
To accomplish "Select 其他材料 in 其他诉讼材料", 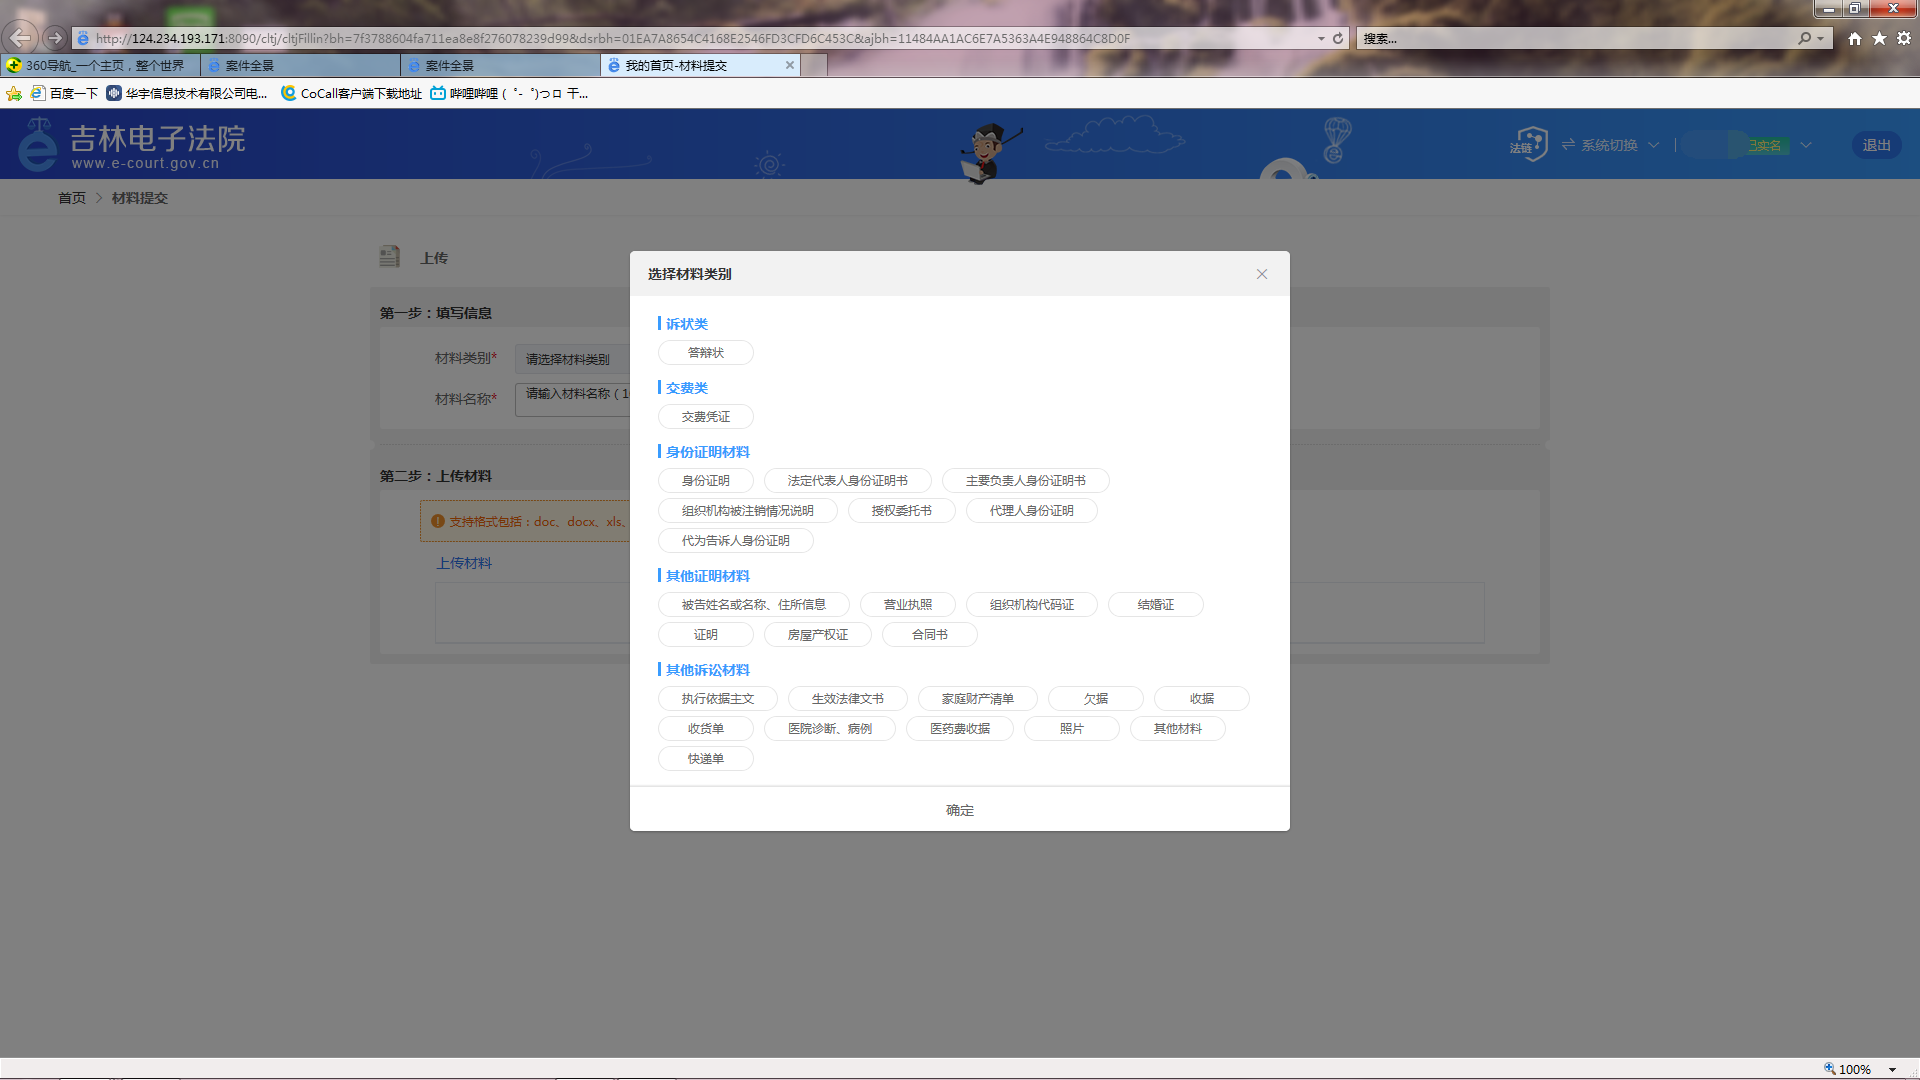I will [1176, 728].
